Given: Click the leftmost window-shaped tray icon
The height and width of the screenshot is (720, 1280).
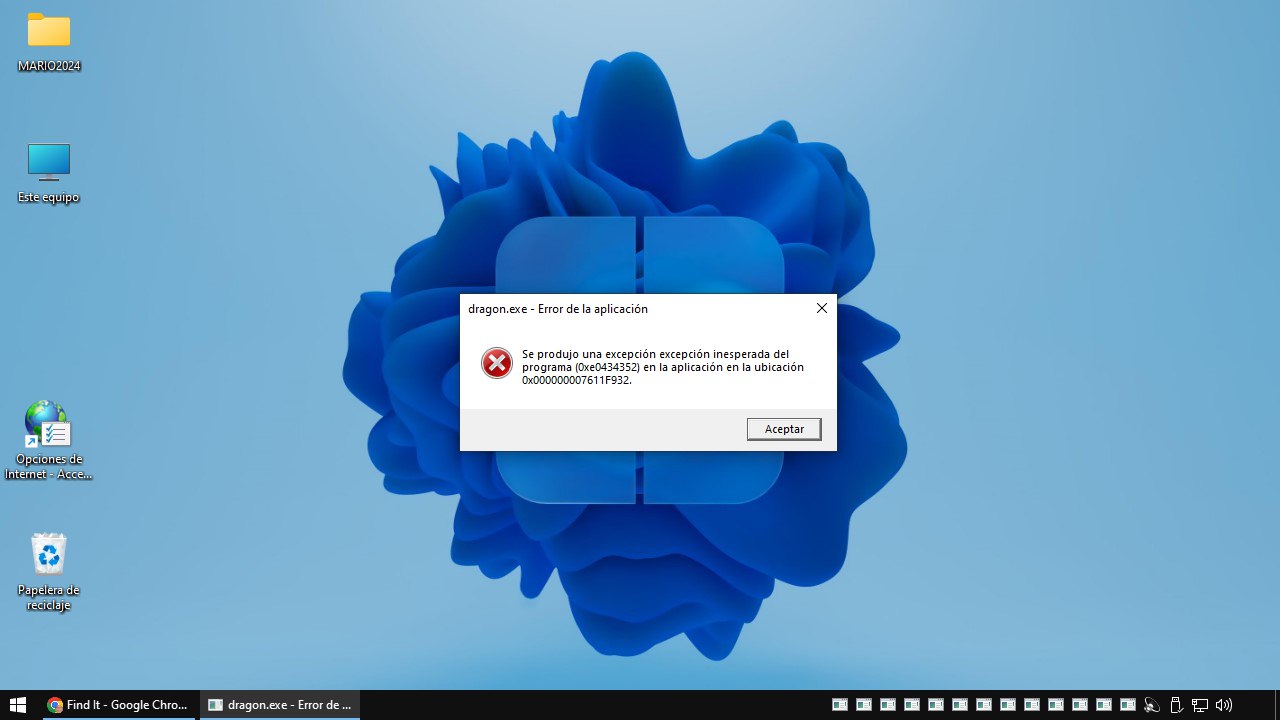Looking at the screenshot, I should [840, 705].
